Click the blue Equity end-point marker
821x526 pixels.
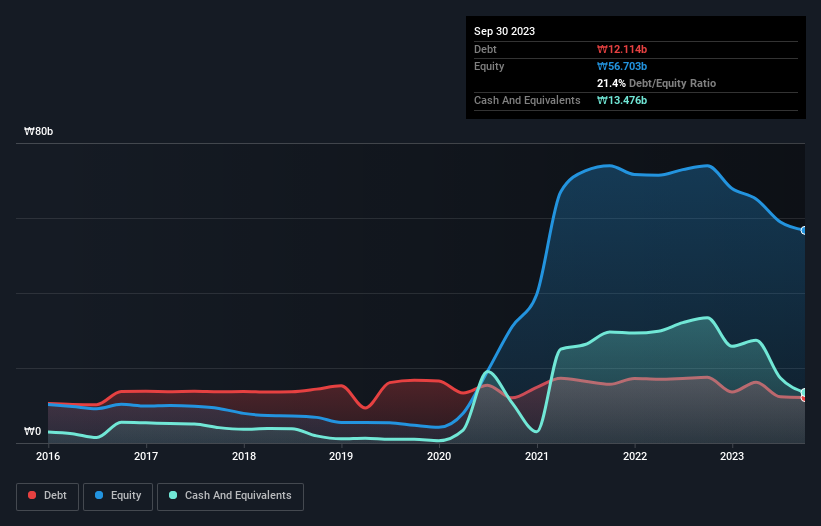tap(804, 230)
